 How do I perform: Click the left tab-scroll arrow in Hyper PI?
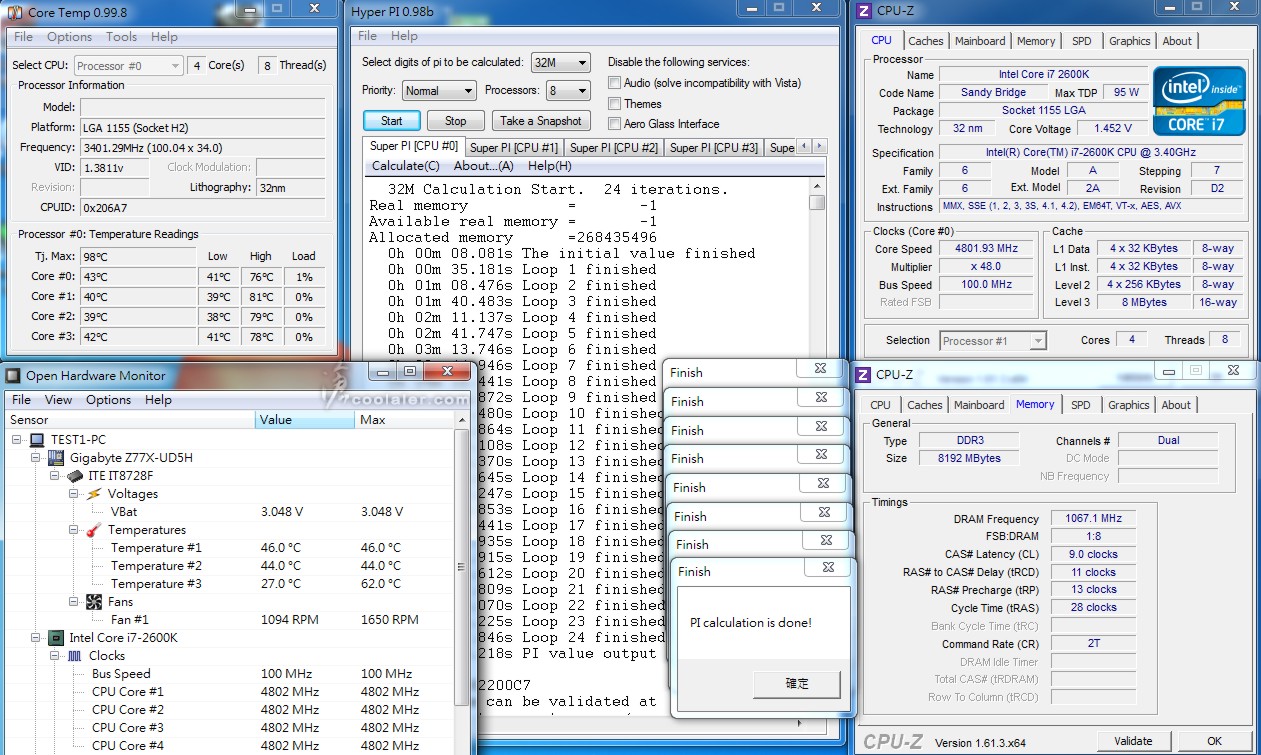805,147
